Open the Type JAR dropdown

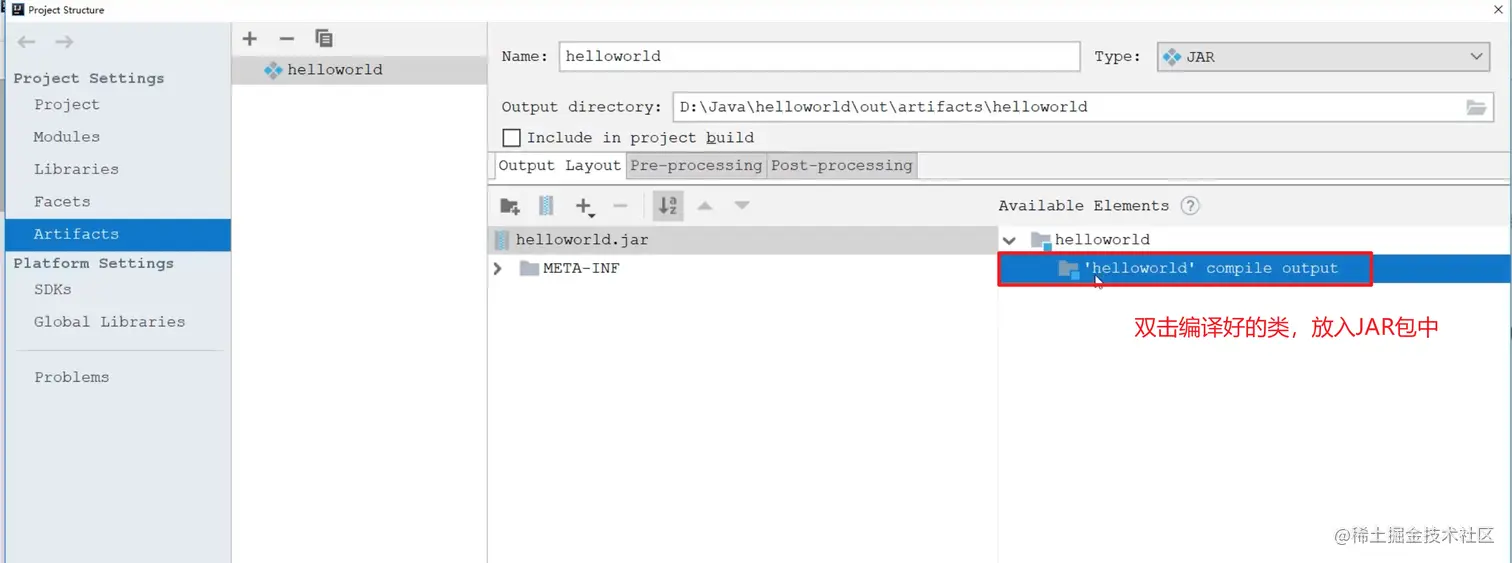tap(1323, 57)
